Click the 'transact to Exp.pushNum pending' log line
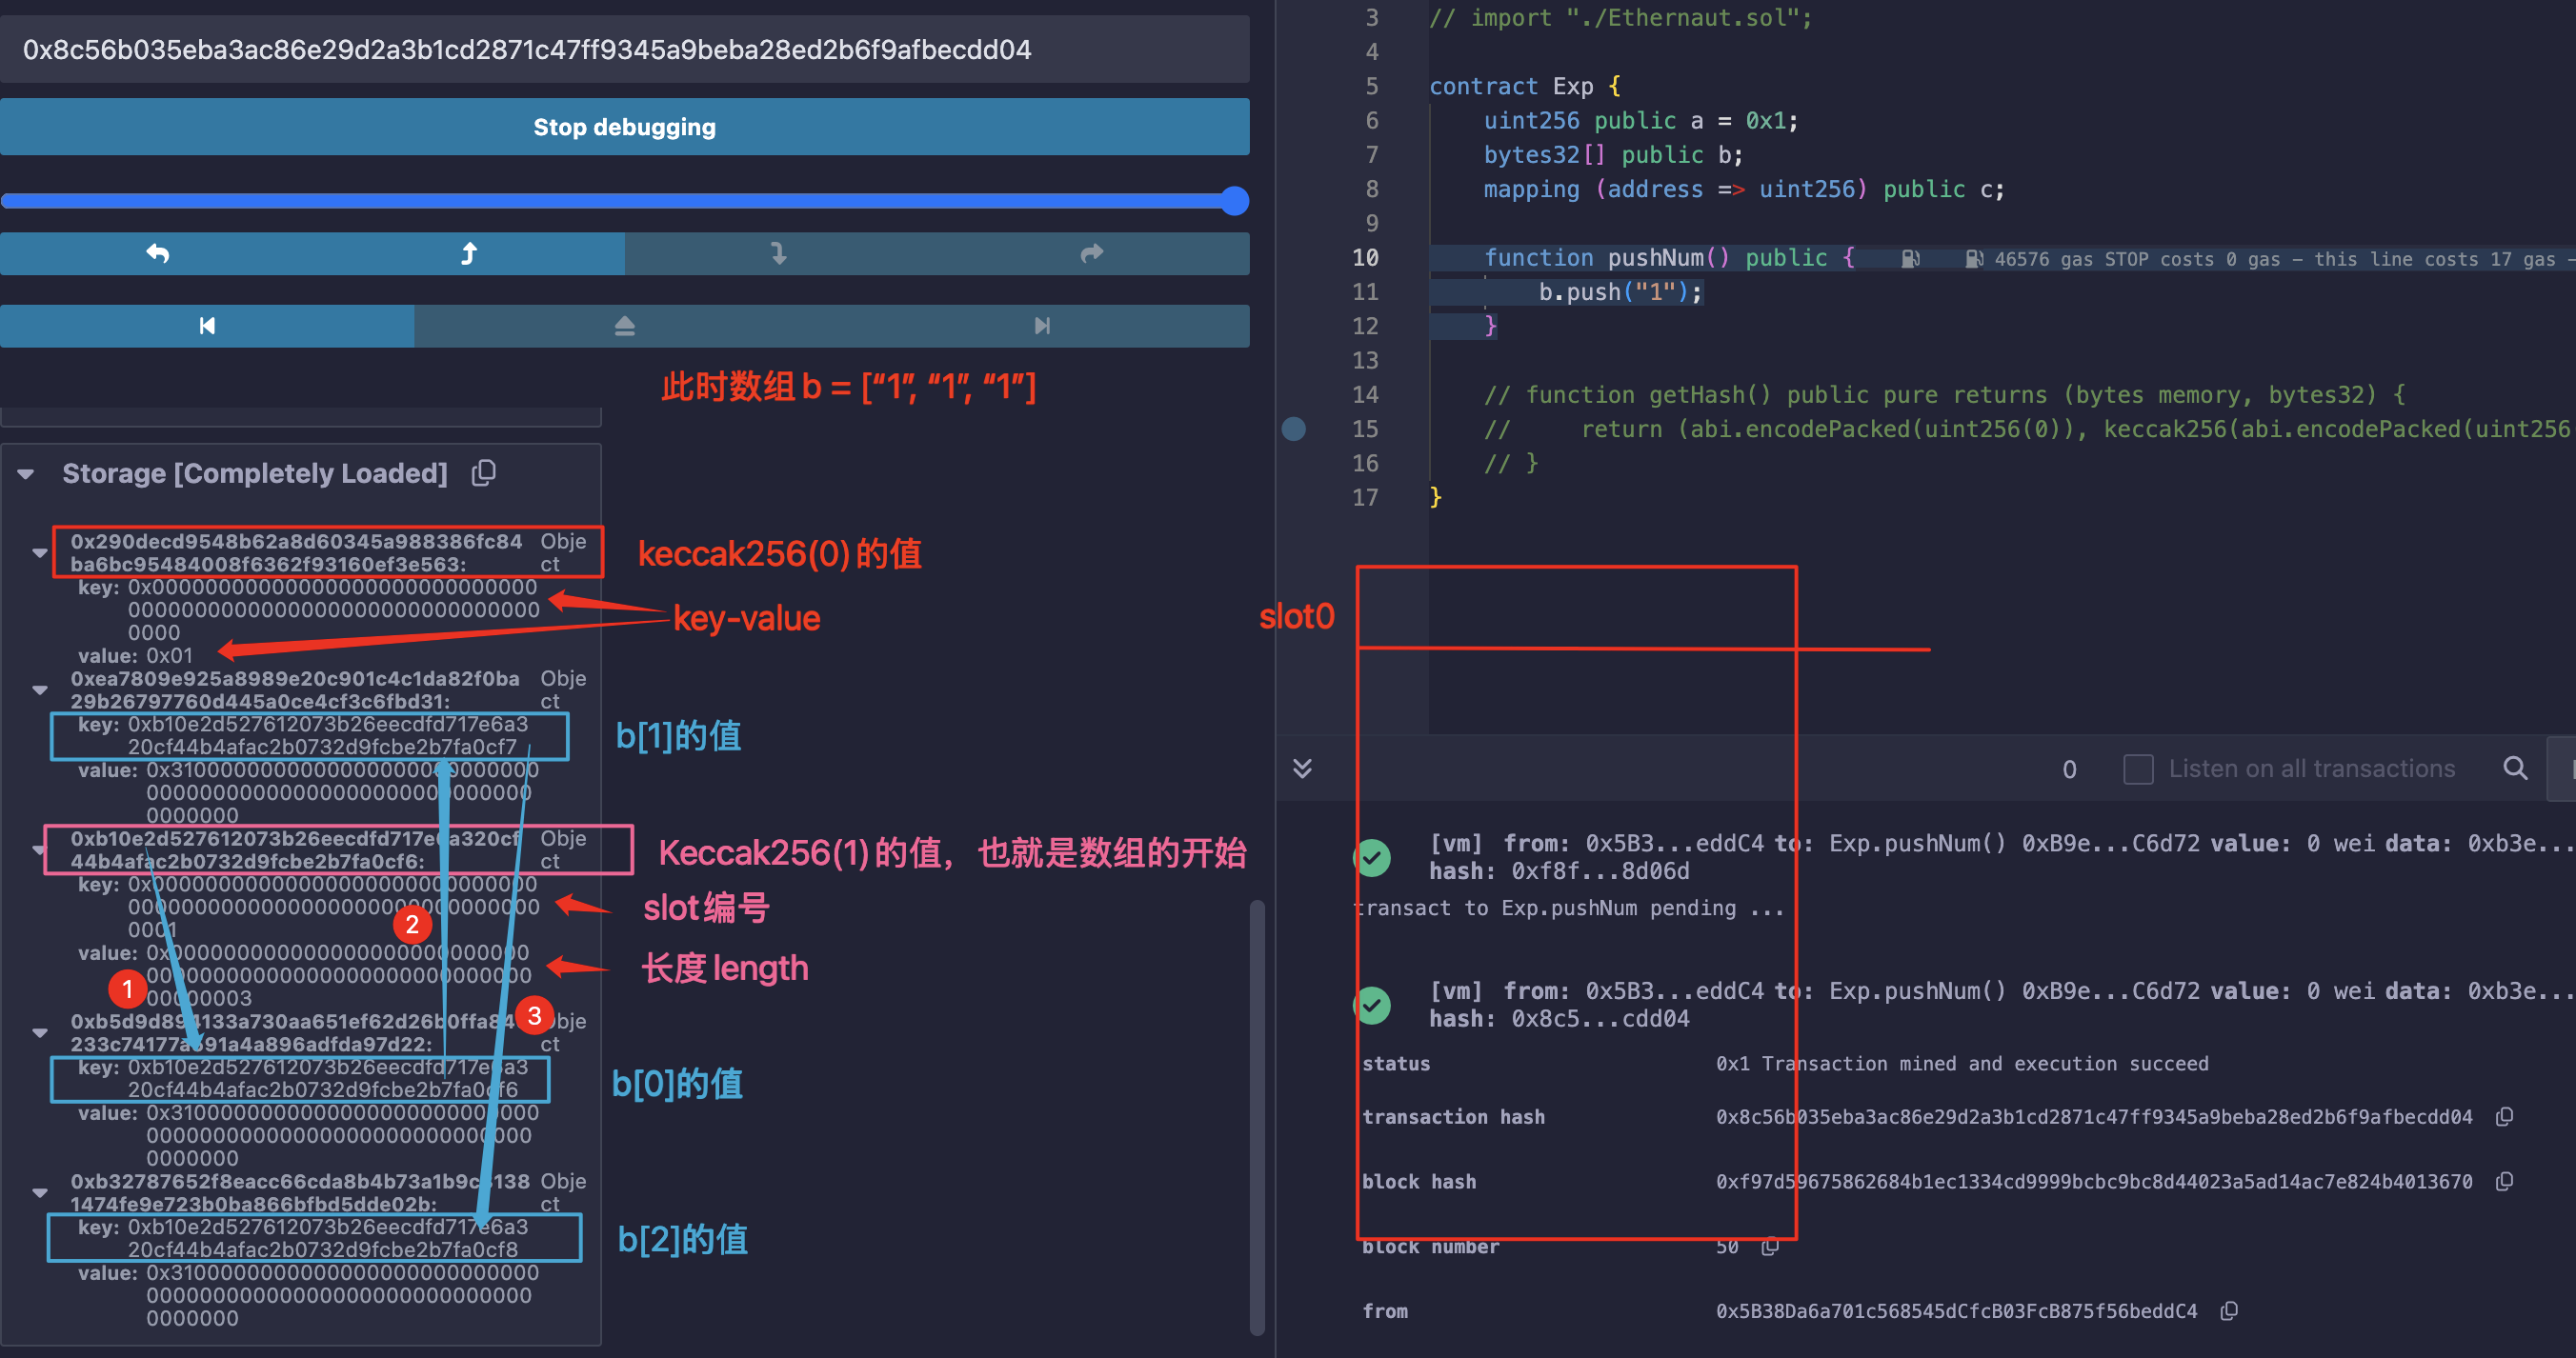Image resolution: width=2576 pixels, height=1358 pixels. click(1569, 908)
